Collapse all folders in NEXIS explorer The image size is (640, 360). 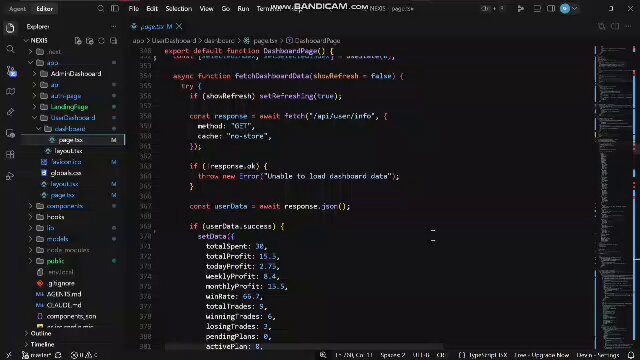click(x=113, y=40)
